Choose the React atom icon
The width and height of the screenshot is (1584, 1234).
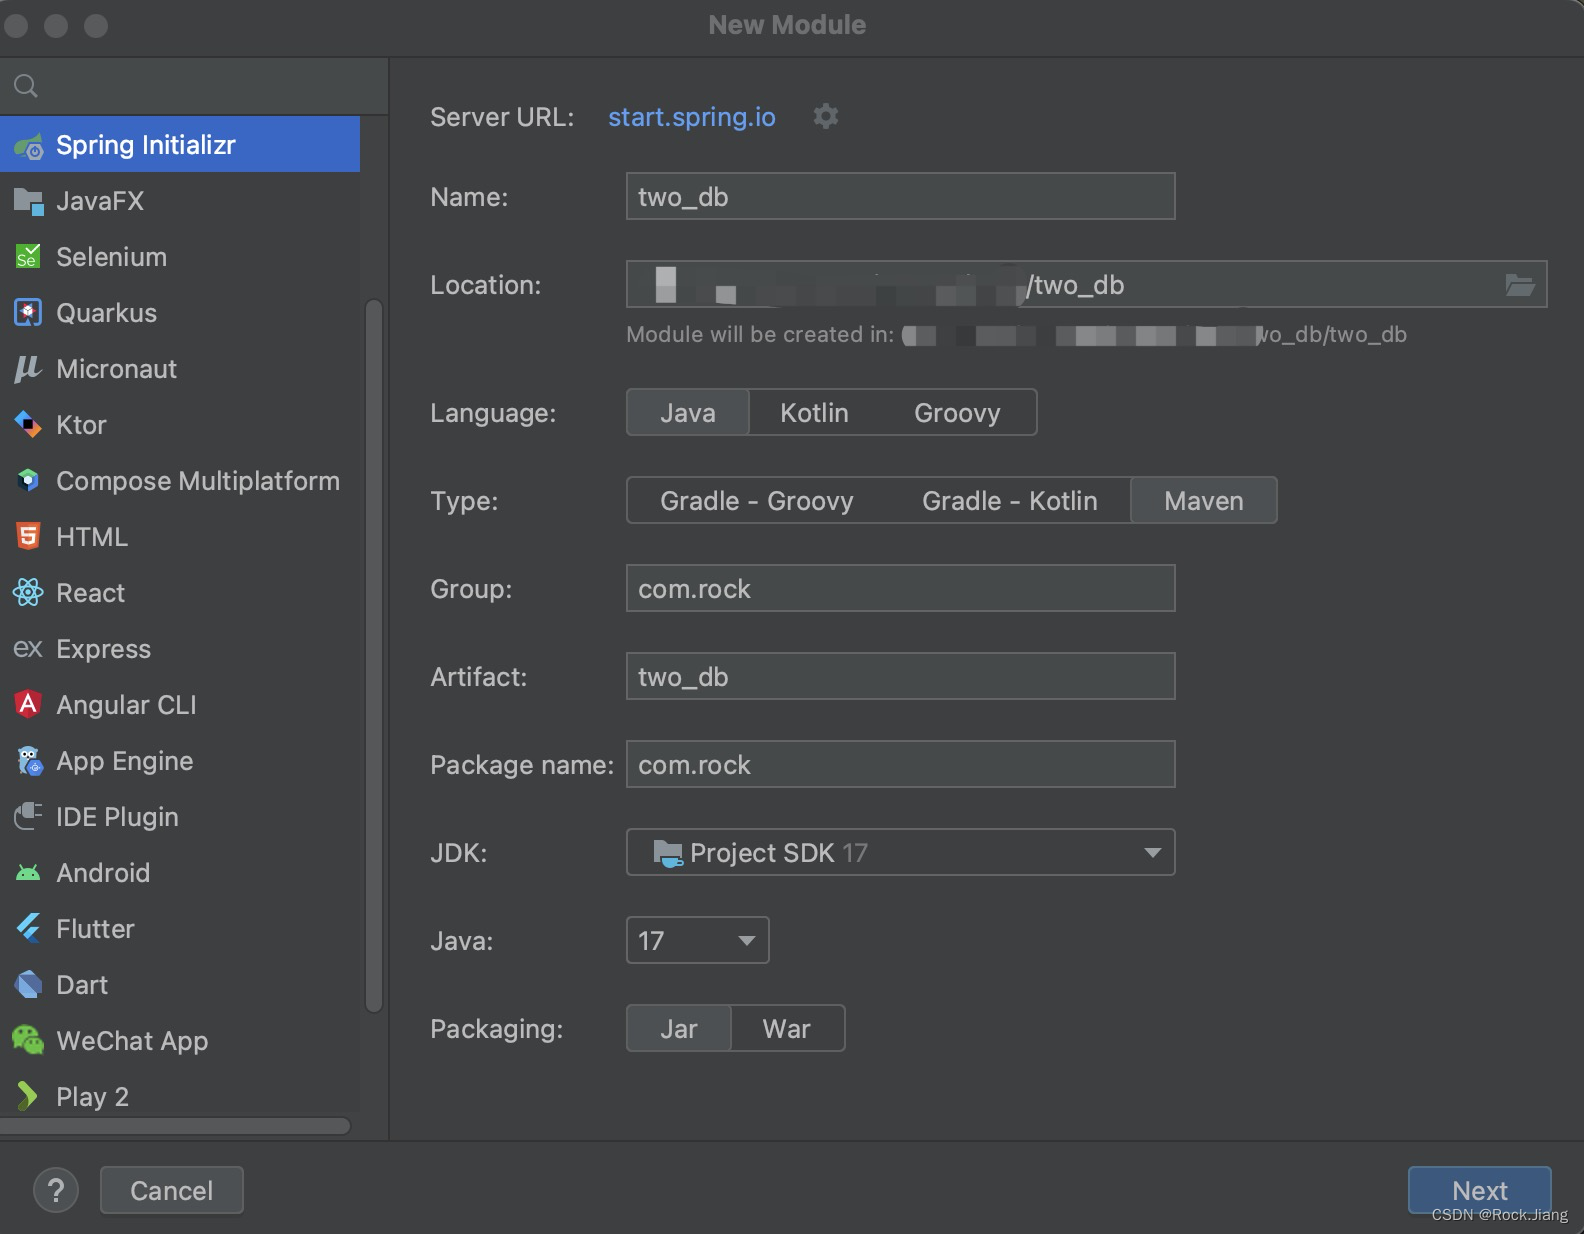pos(28,593)
